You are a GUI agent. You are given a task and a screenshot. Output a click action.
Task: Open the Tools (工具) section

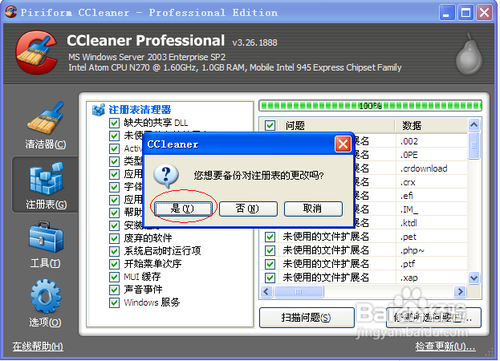pyautogui.click(x=46, y=244)
